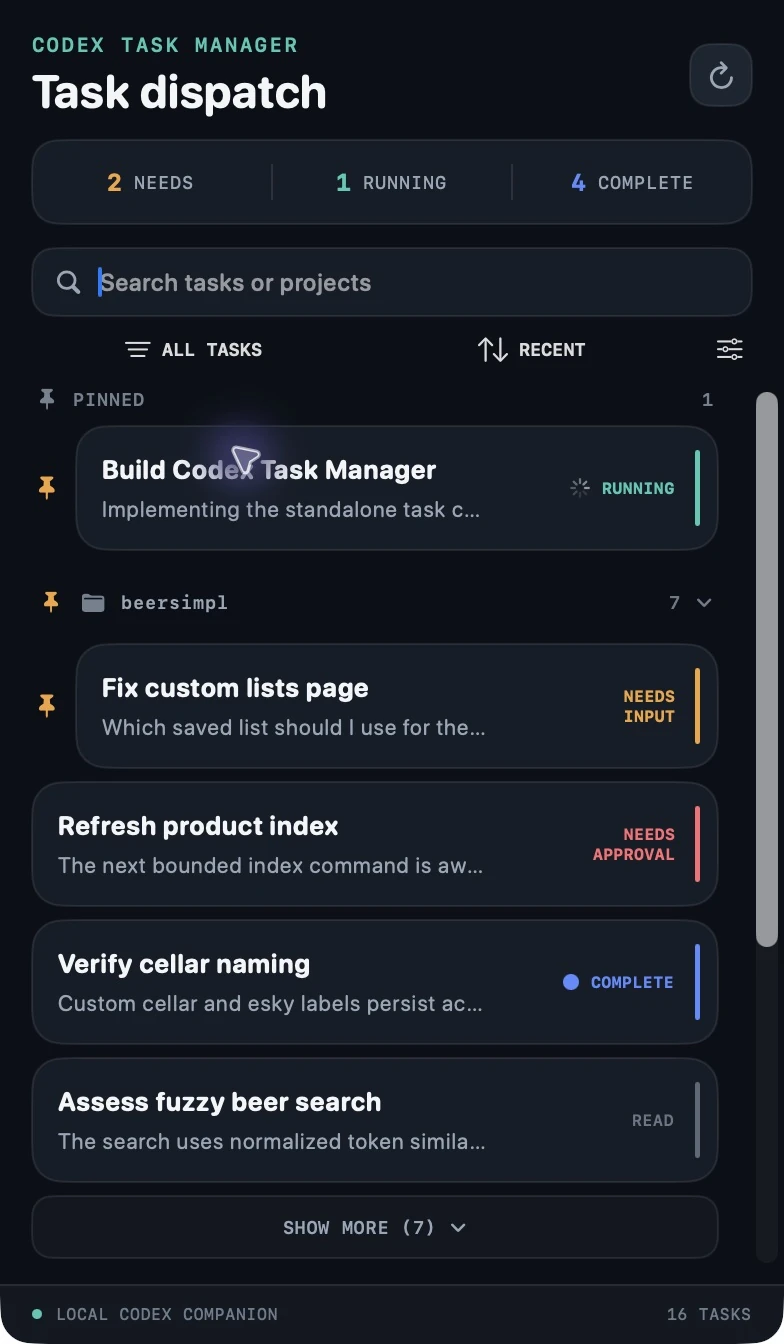The width and height of the screenshot is (784, 1344).
Task: Focus the Search tasks or projects field
Action: pyautogui.click(x=392, y=282)
